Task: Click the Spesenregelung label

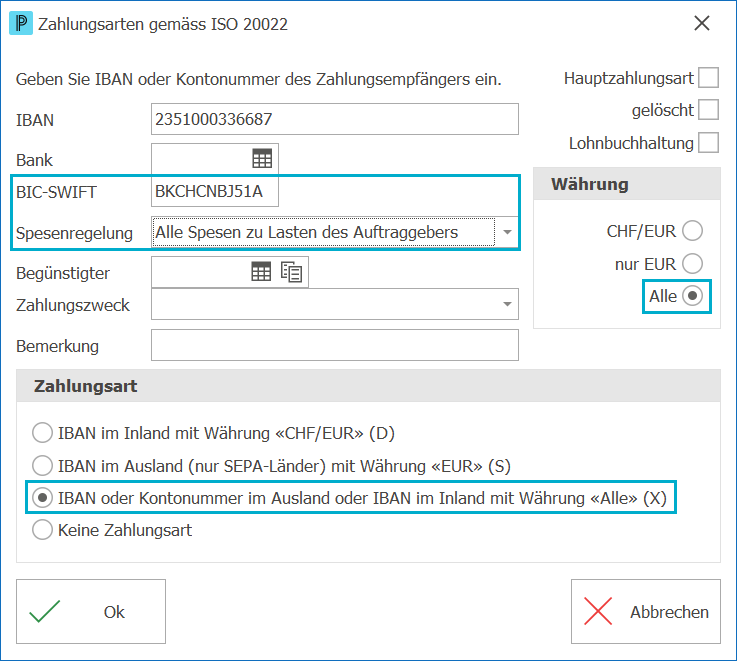Action: [74, 233]
